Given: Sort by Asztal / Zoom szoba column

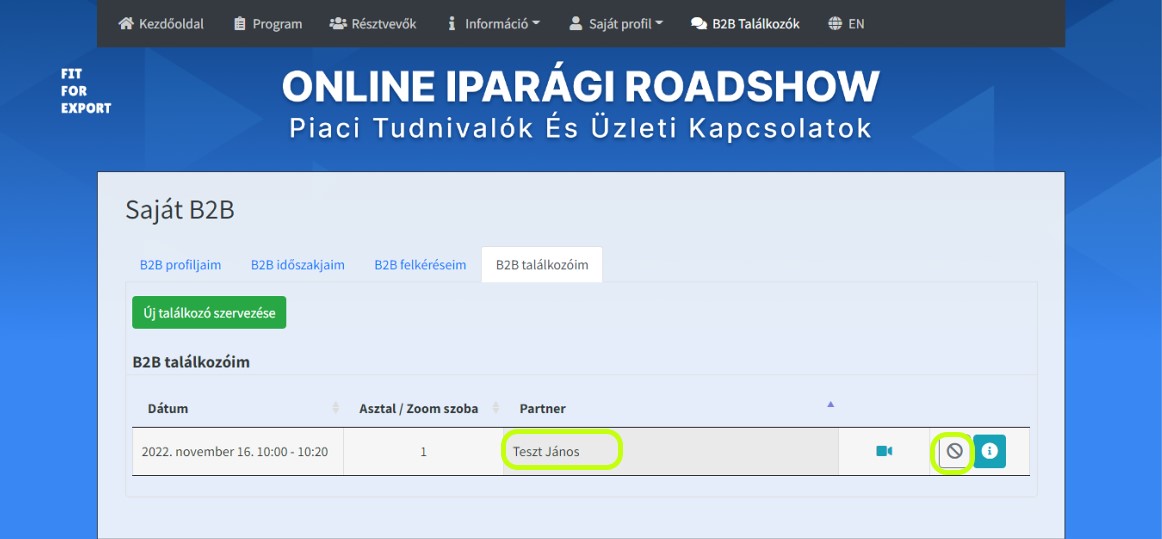Looking at the screenshot, I should (x=423, y=409).
